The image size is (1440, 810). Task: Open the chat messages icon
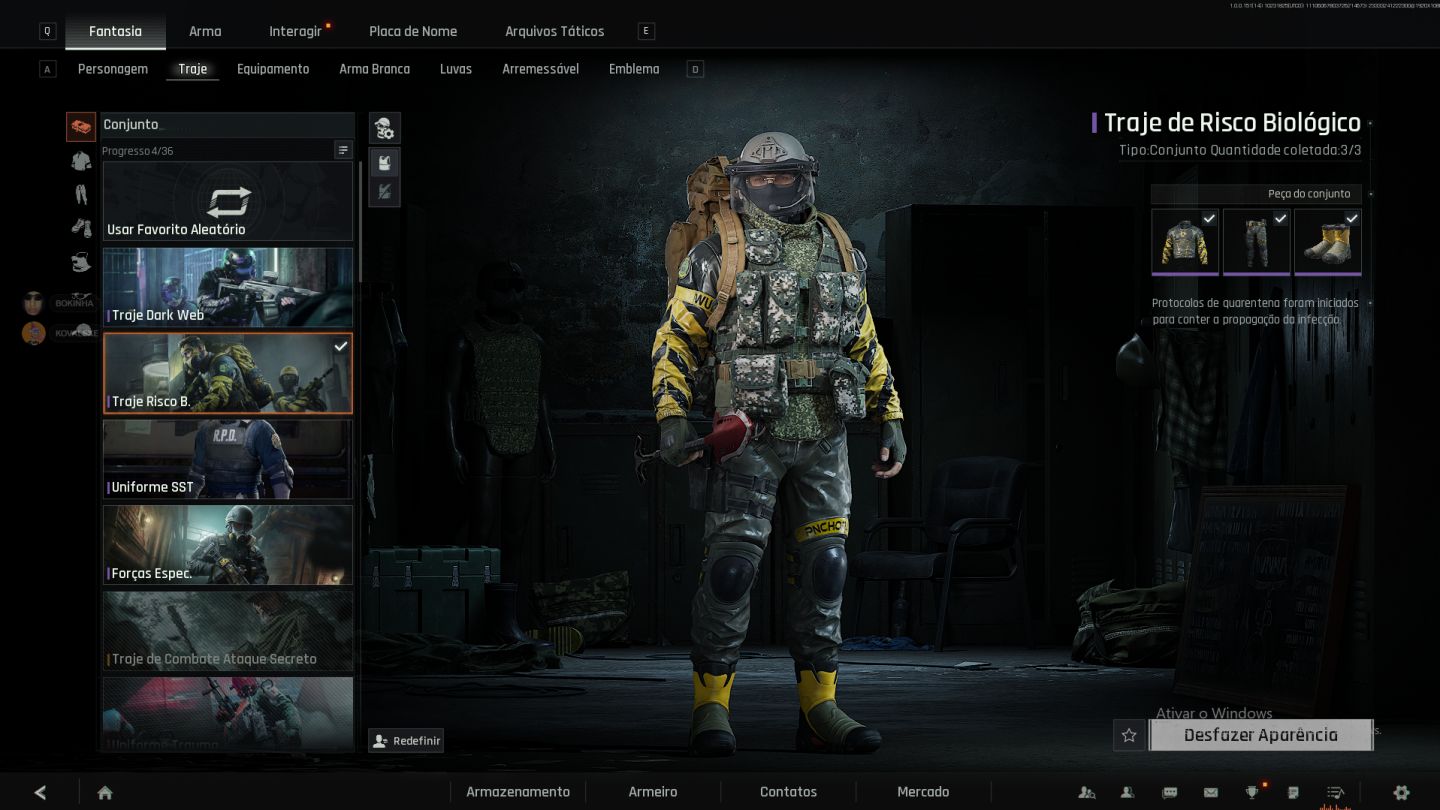pyautogui.click(x=1170, y=792)
